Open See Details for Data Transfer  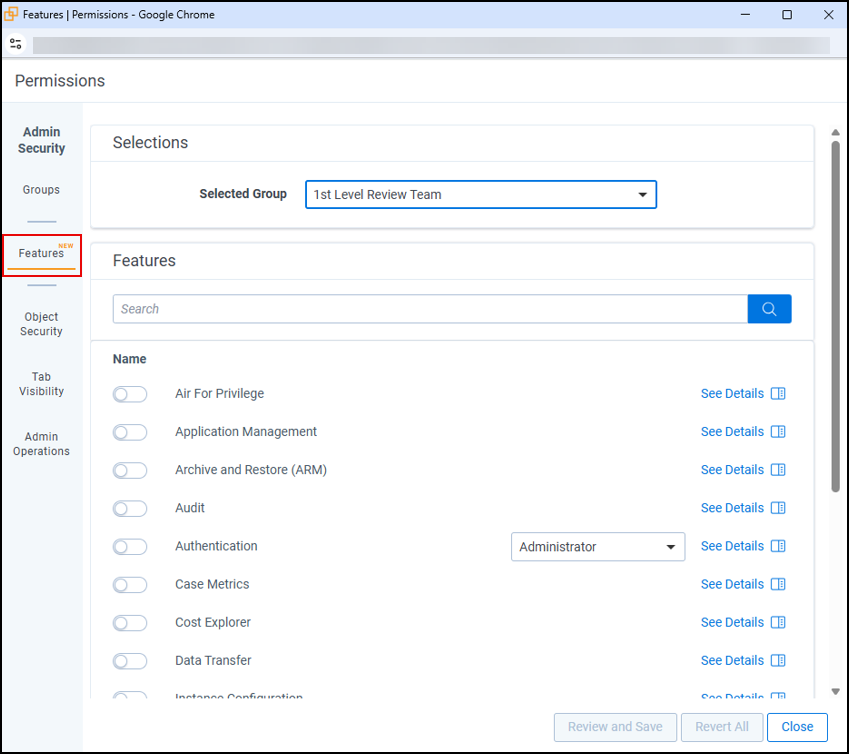(731, 660)
